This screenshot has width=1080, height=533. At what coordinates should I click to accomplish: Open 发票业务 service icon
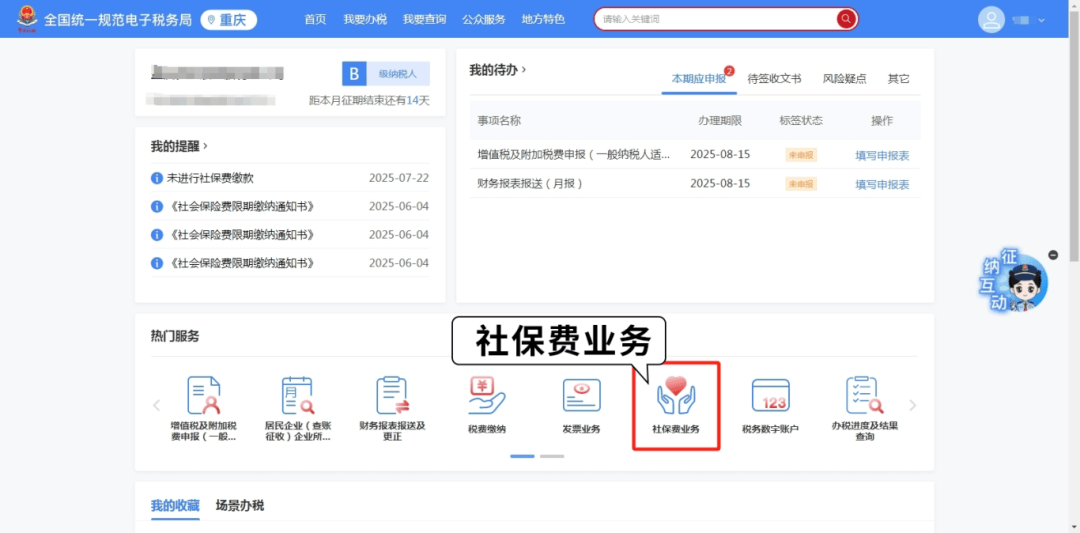point(581,396)
